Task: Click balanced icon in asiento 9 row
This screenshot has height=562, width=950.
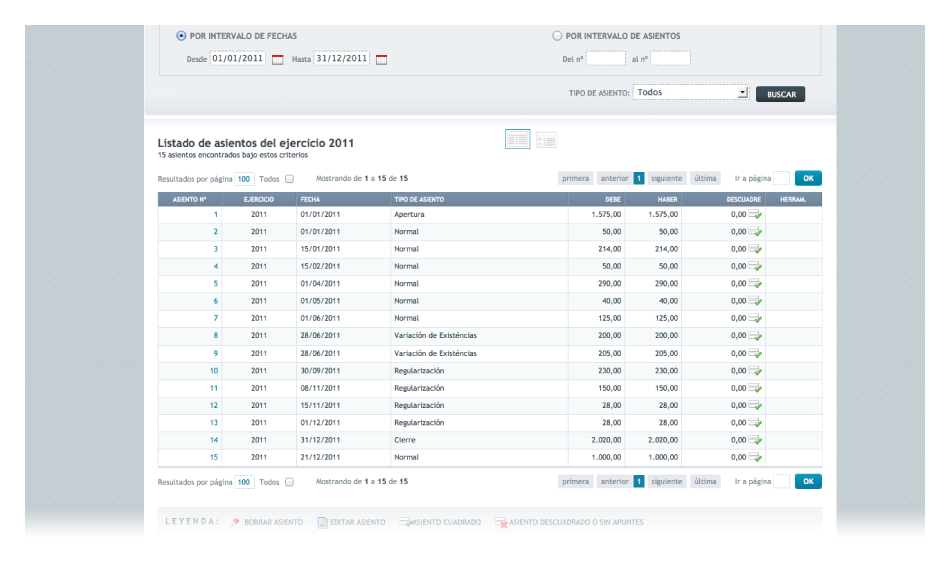Action: point(755,353)
